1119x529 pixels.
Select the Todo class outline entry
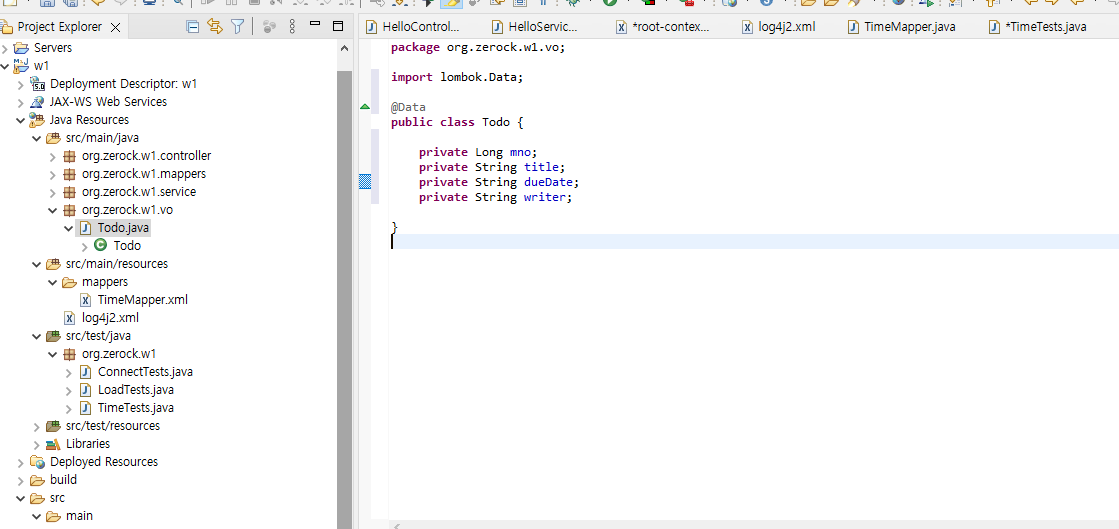click(x=127, y=246)
